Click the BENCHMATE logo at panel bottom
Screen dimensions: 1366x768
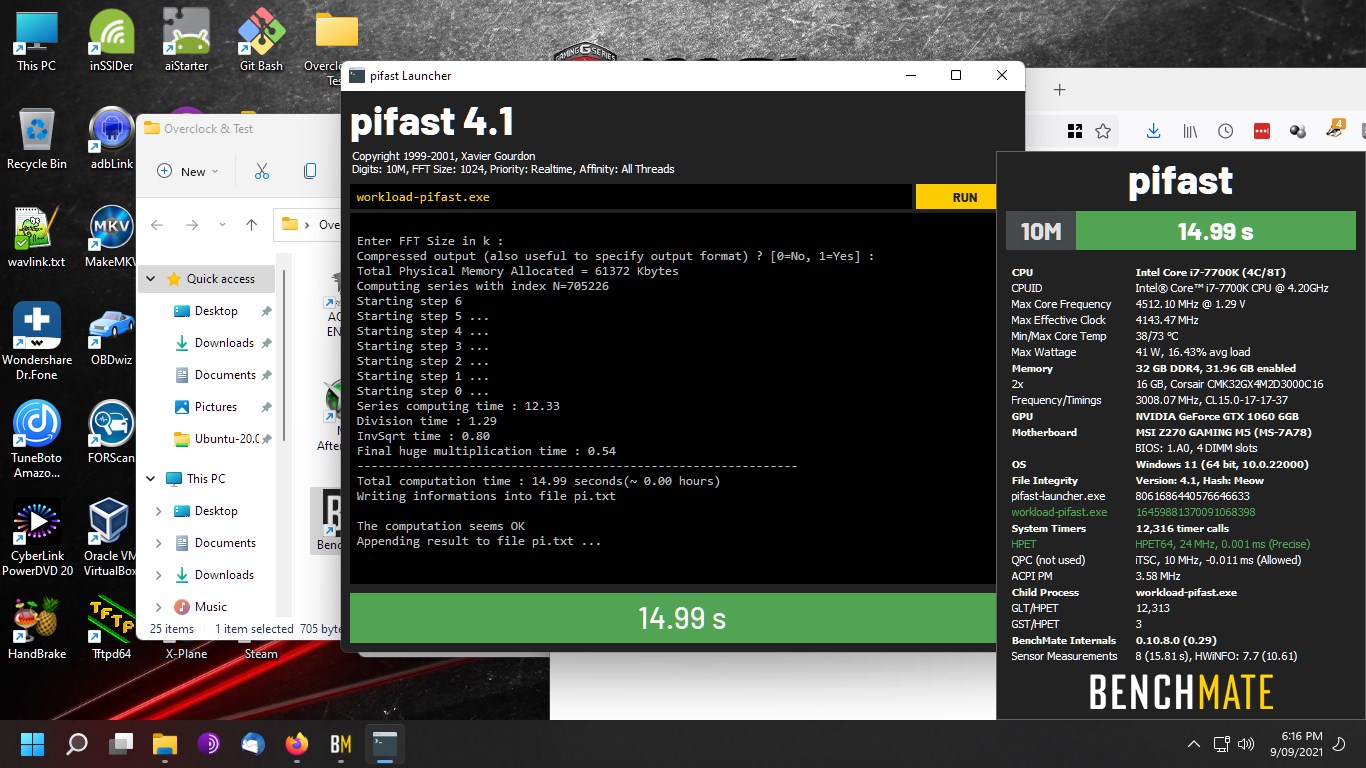pos(1181,692)
